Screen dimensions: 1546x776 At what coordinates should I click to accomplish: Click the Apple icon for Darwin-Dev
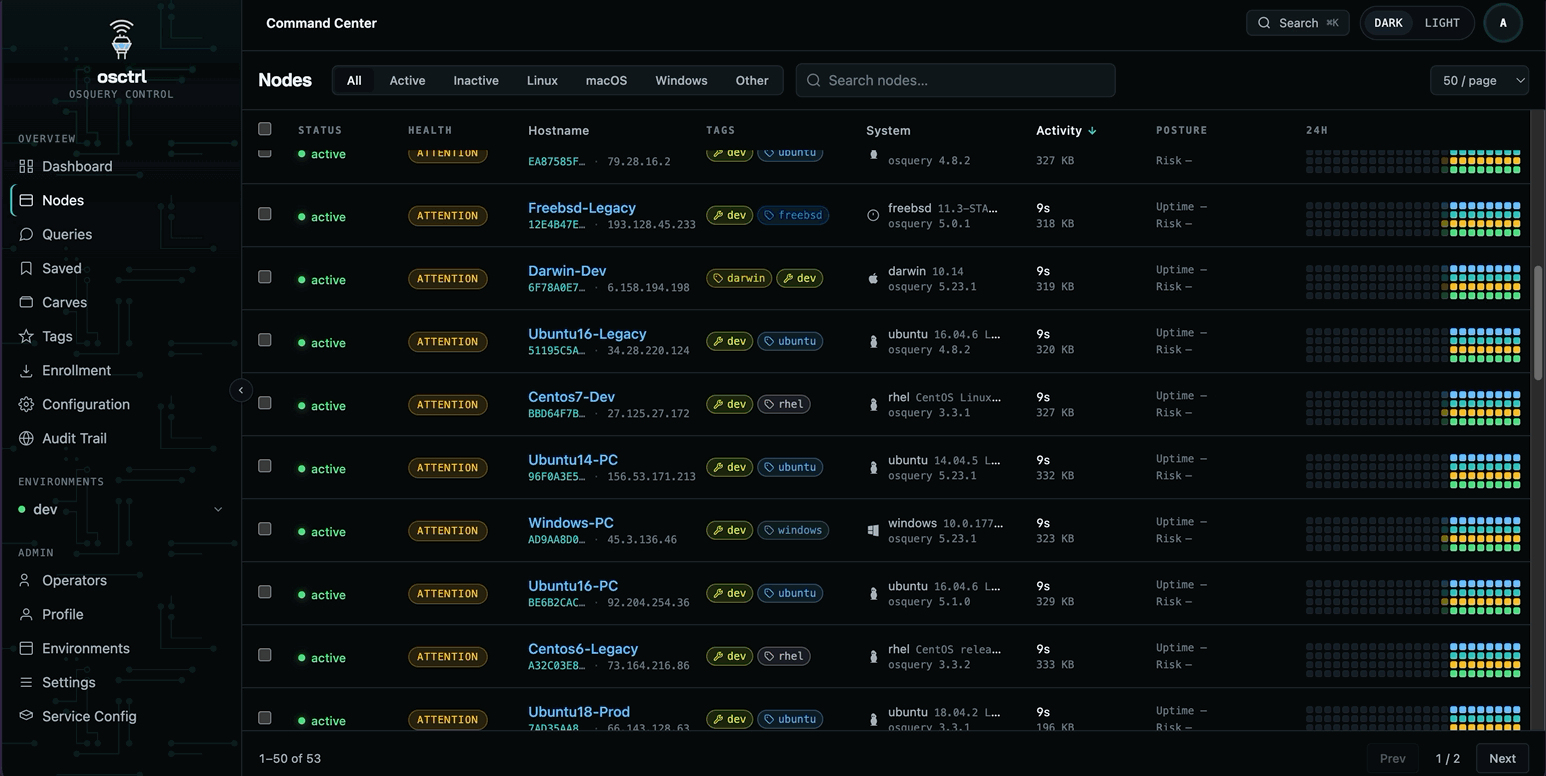[873, 278]
